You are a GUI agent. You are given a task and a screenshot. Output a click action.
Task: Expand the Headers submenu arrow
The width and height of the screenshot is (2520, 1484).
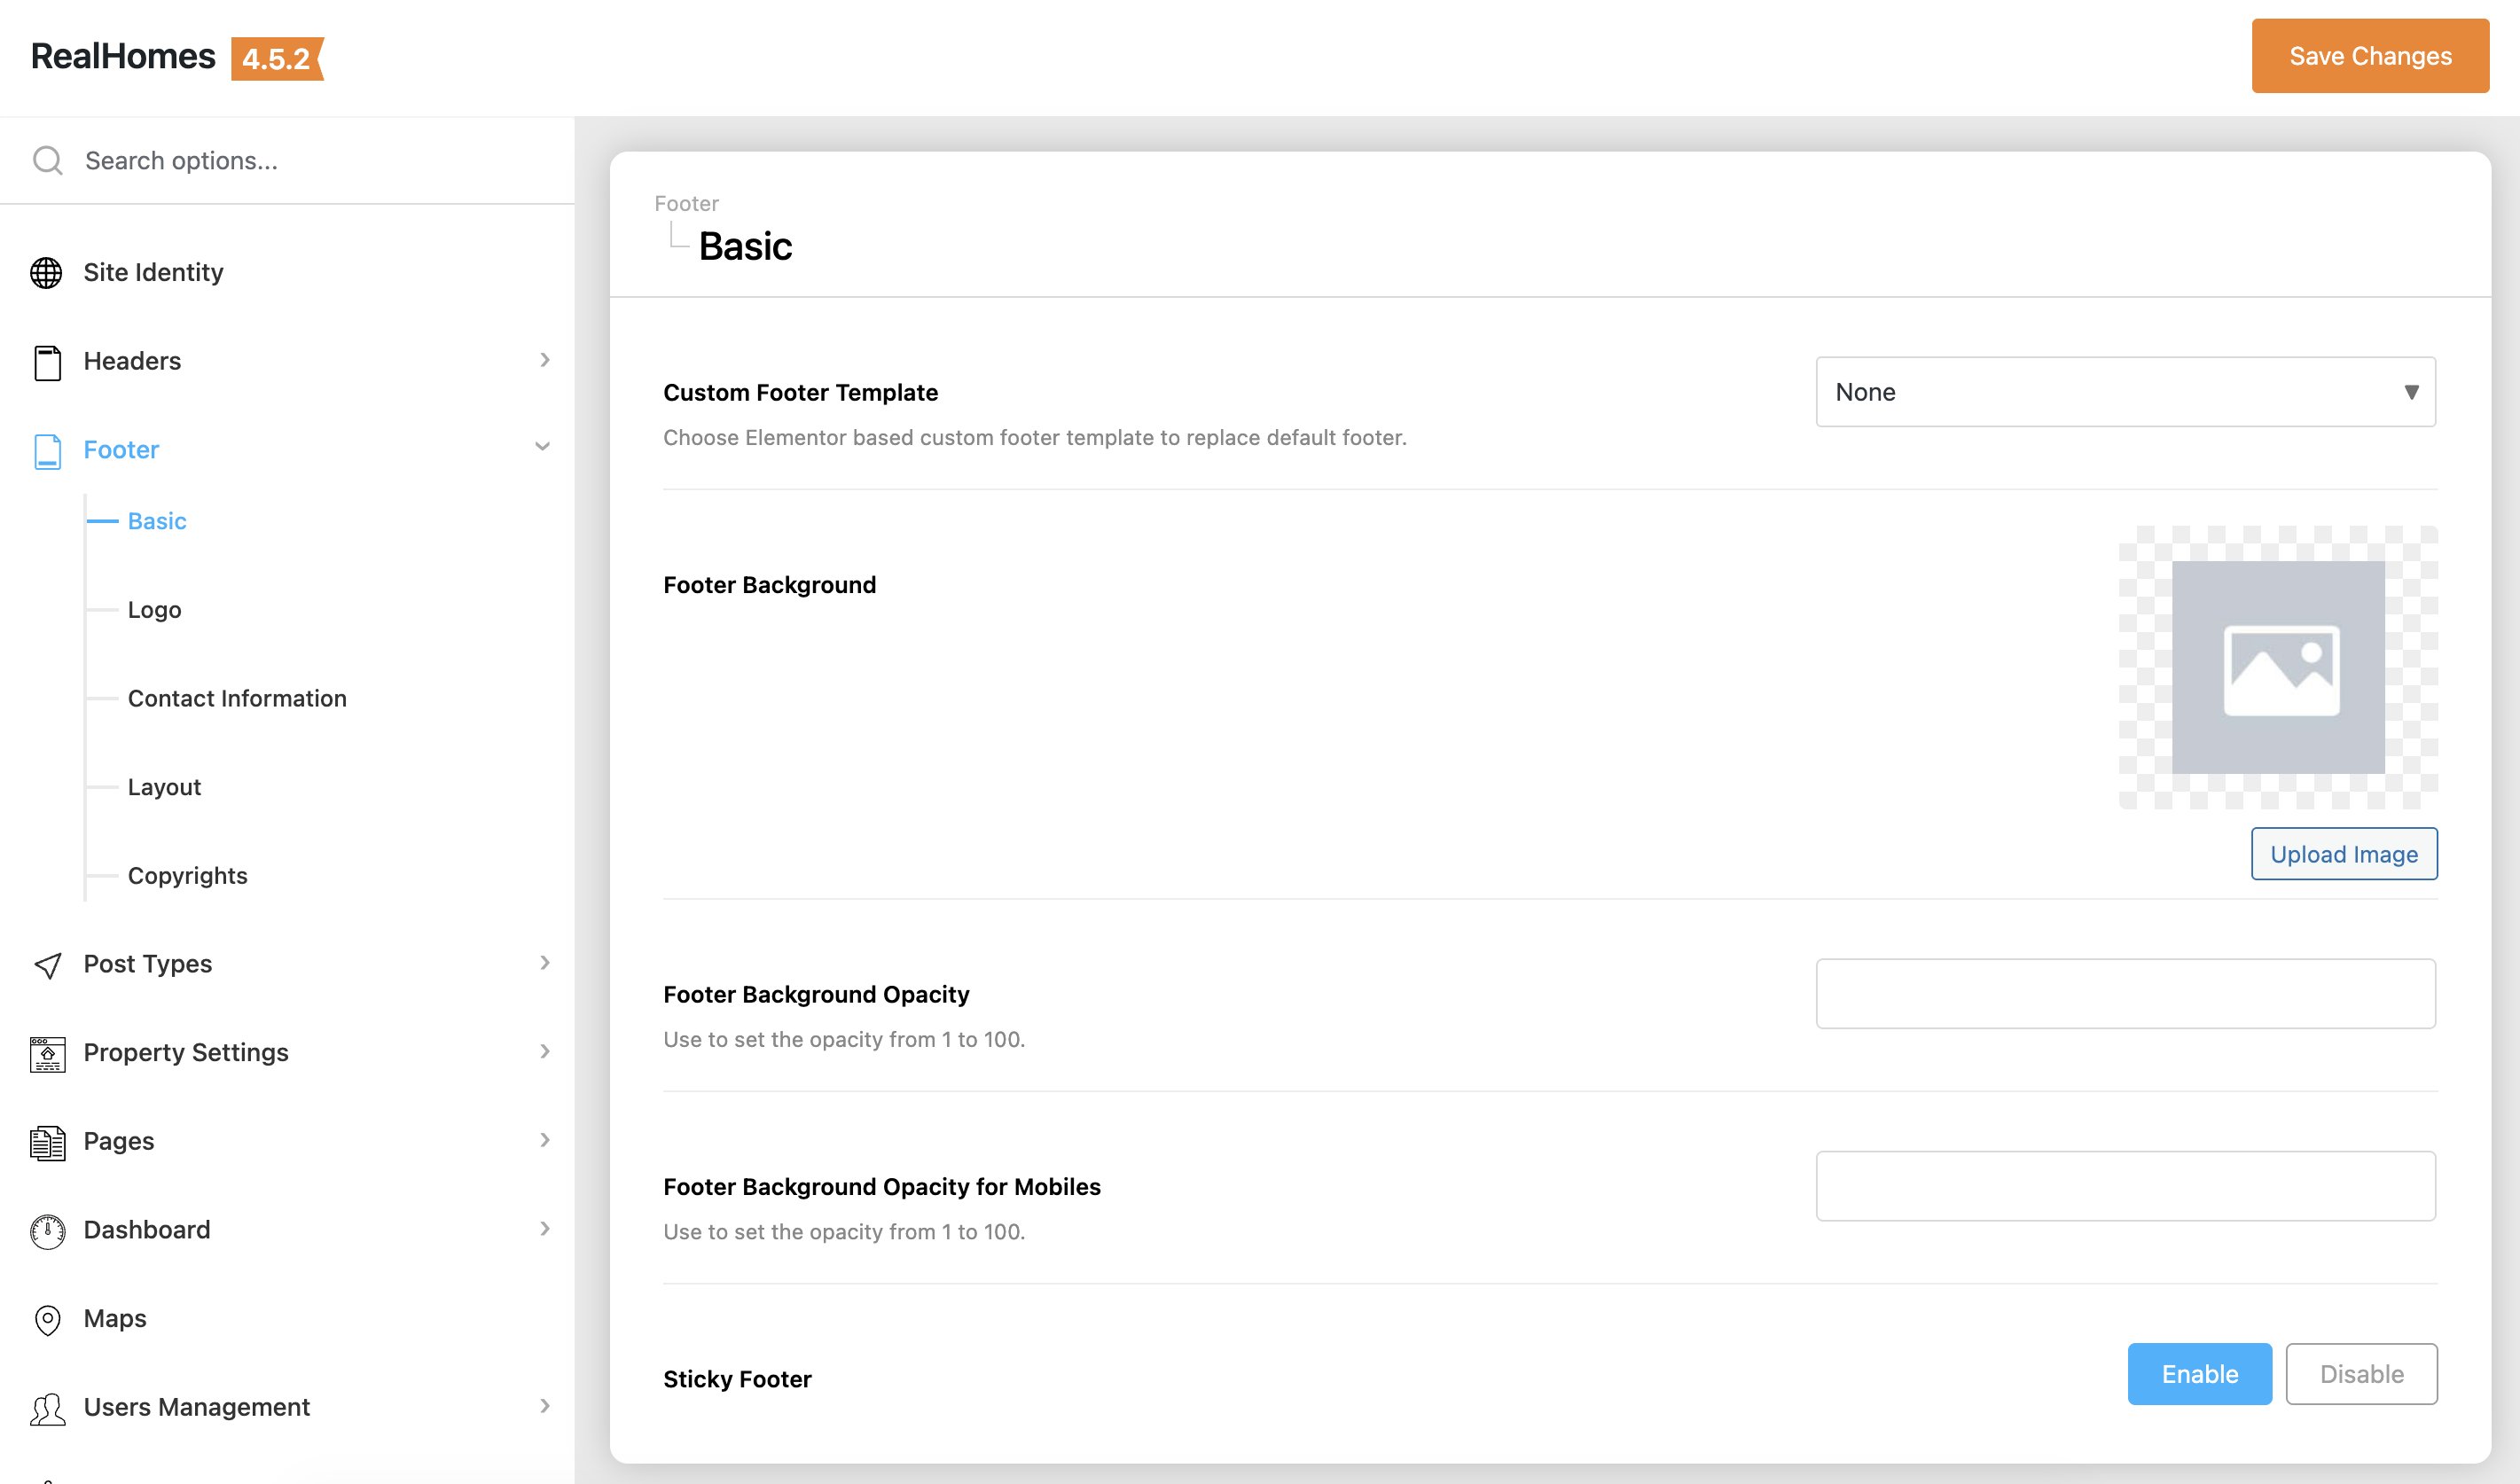(545, 360)
